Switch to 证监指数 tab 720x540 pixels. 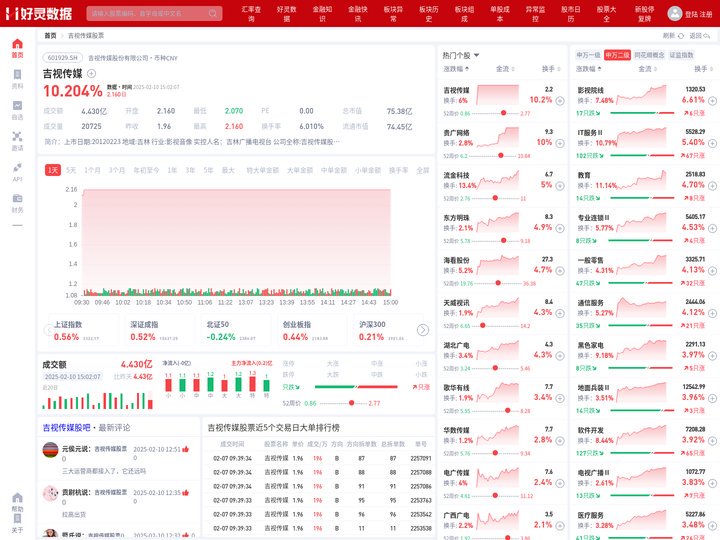(681, 55)
